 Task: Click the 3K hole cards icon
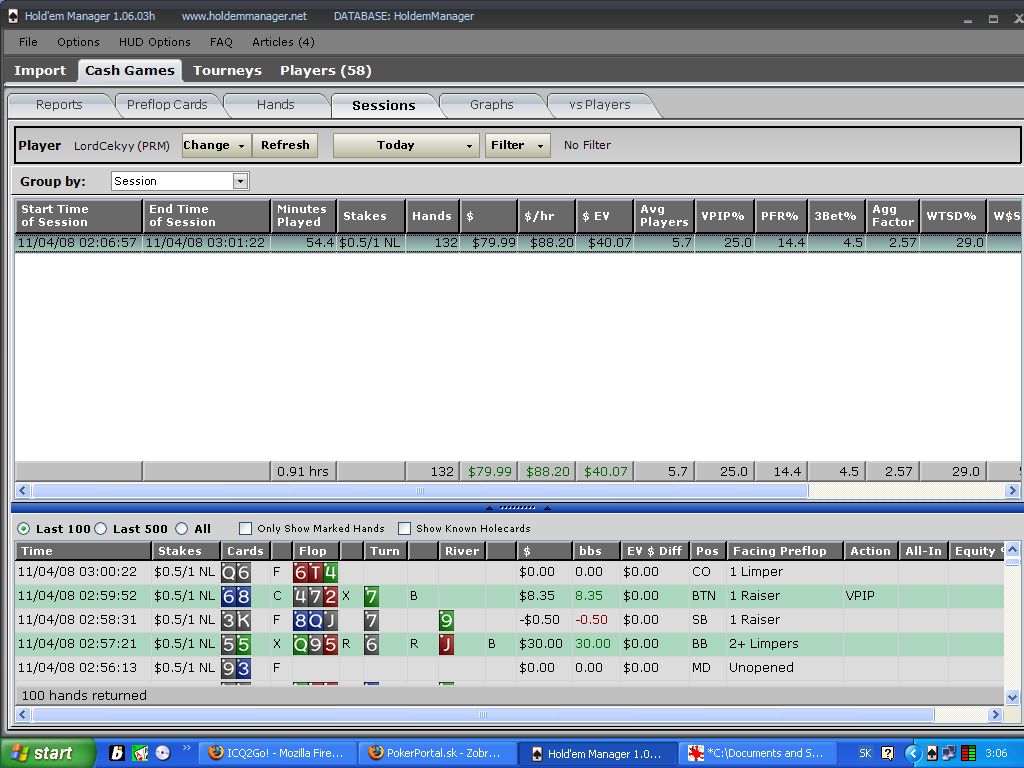click(236, 620)
